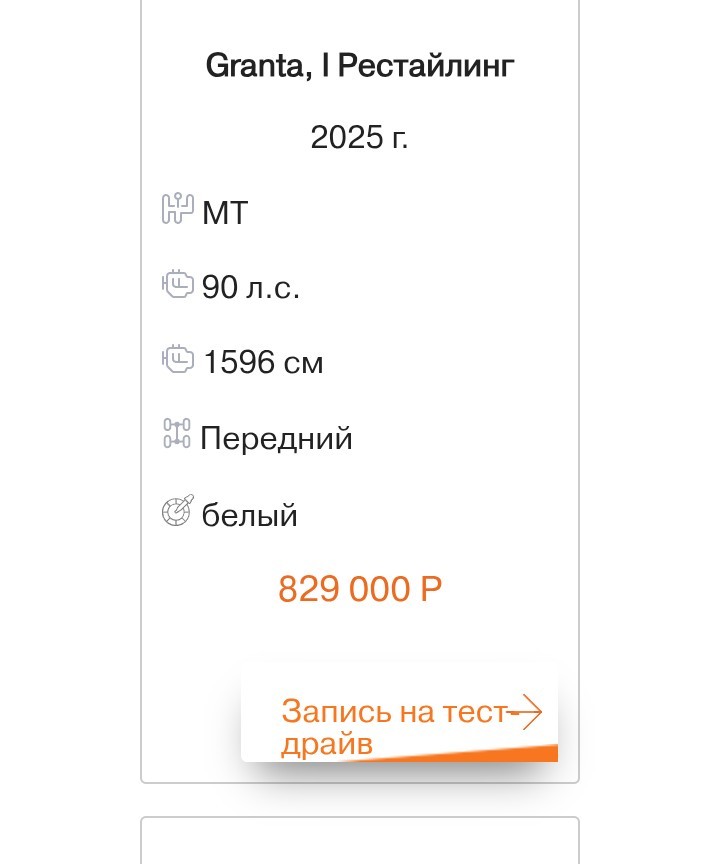Click the 90 л.с. horsepower value

[251, 288]
